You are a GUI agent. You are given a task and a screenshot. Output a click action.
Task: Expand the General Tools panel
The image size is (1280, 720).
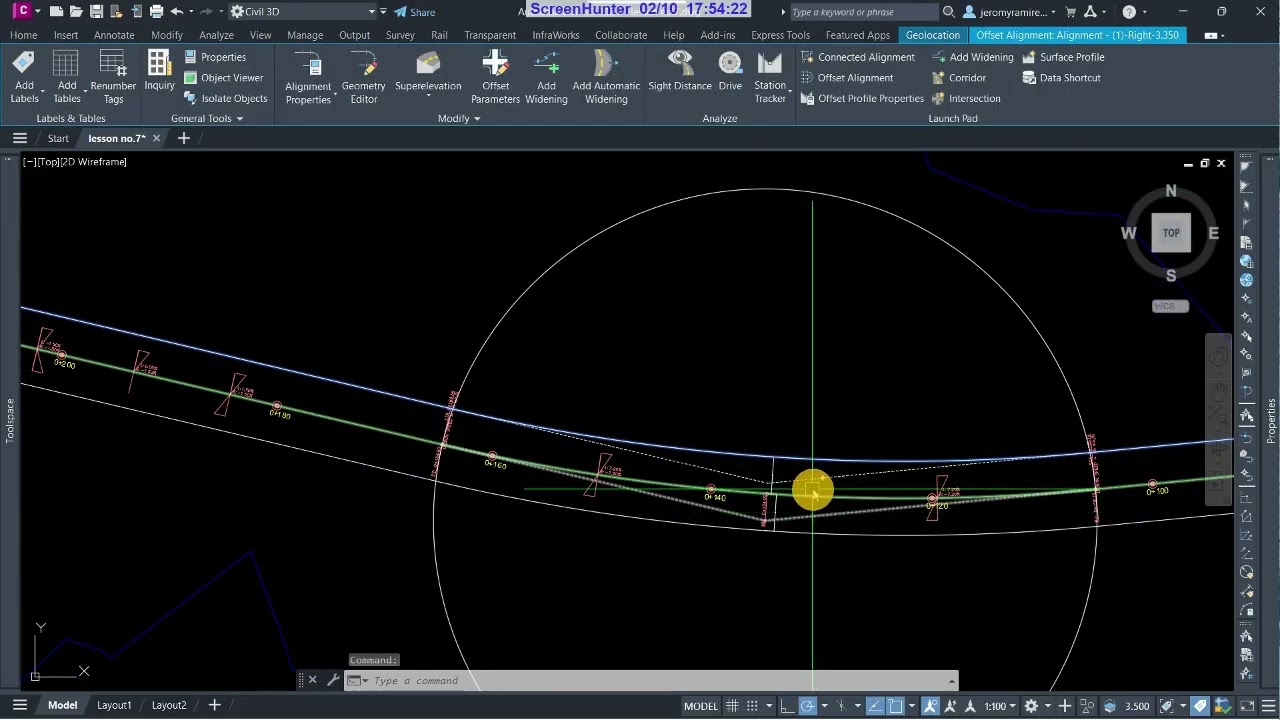pyautogui.click(x=207, y=118)
